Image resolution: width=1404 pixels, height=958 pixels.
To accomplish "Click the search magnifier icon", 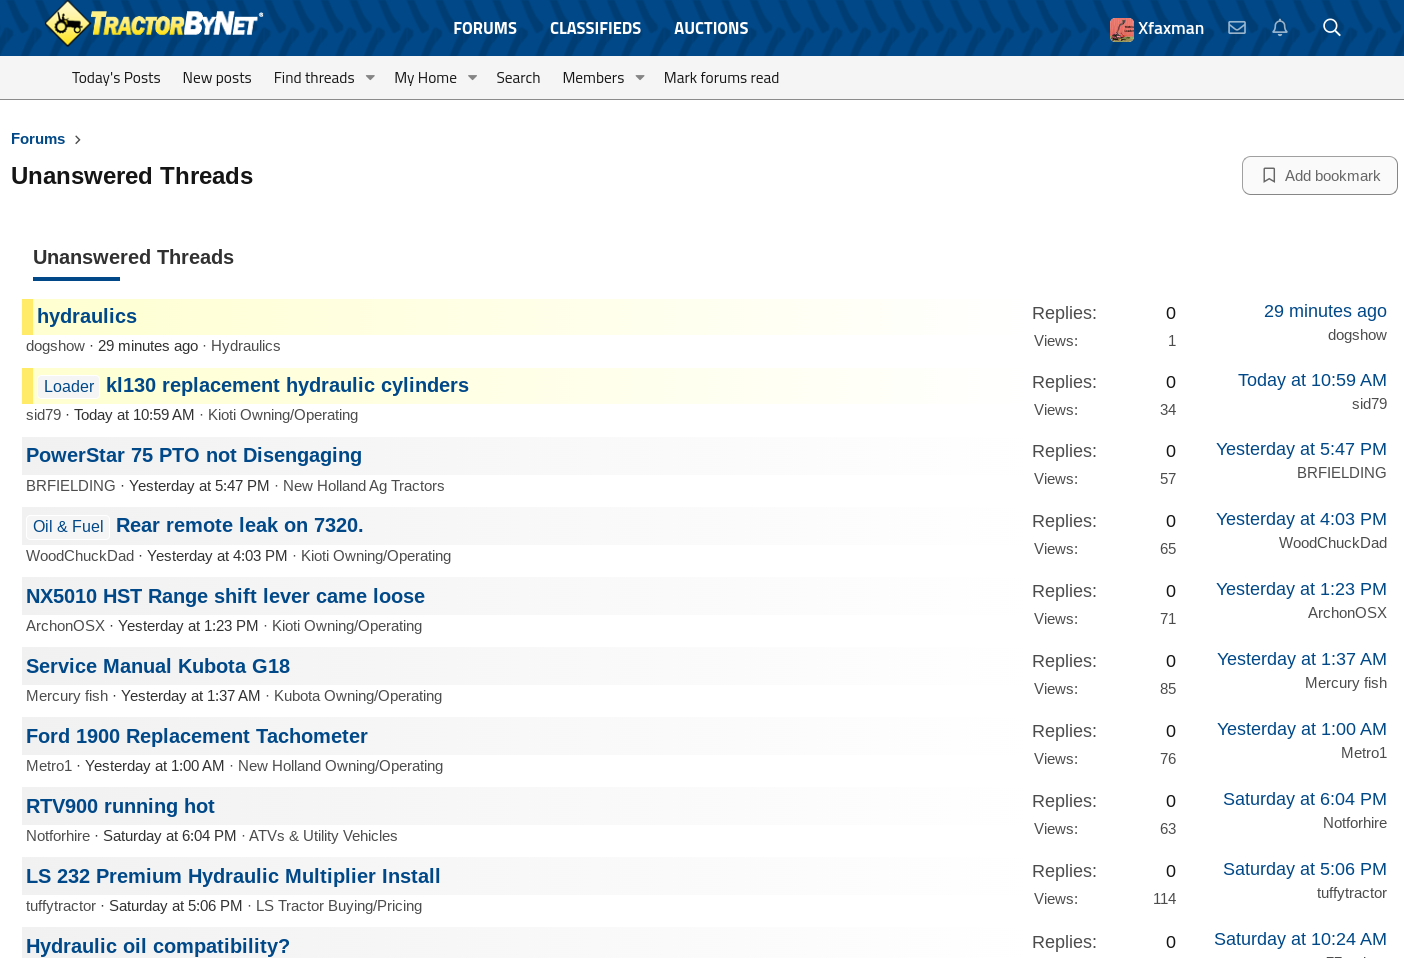I will (x=1331, y=28).
